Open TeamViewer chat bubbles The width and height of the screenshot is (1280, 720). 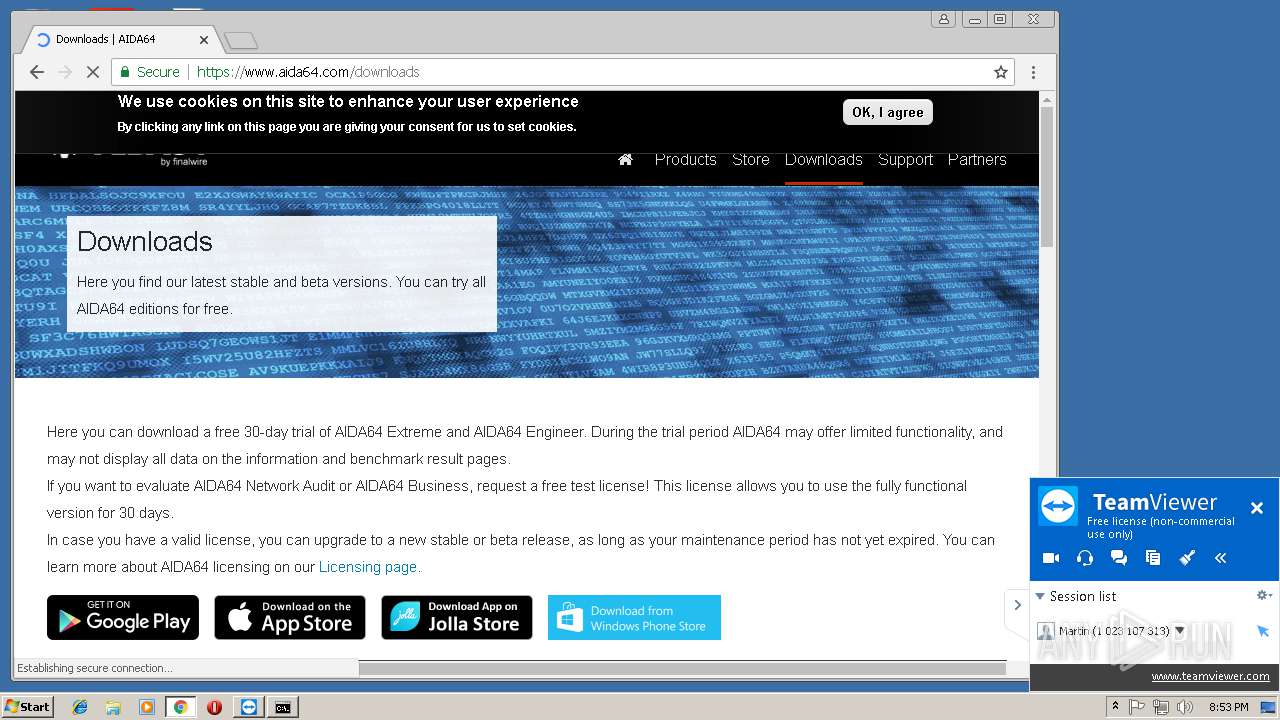[1119, 558]
